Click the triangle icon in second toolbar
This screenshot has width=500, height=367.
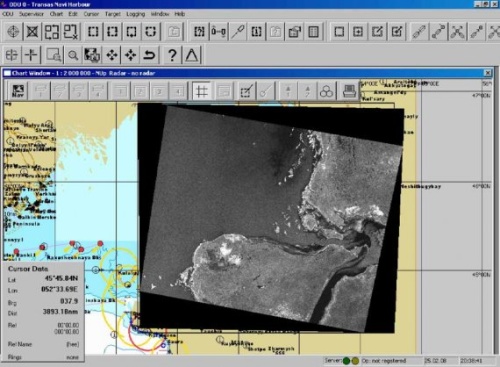pos(192,55)
